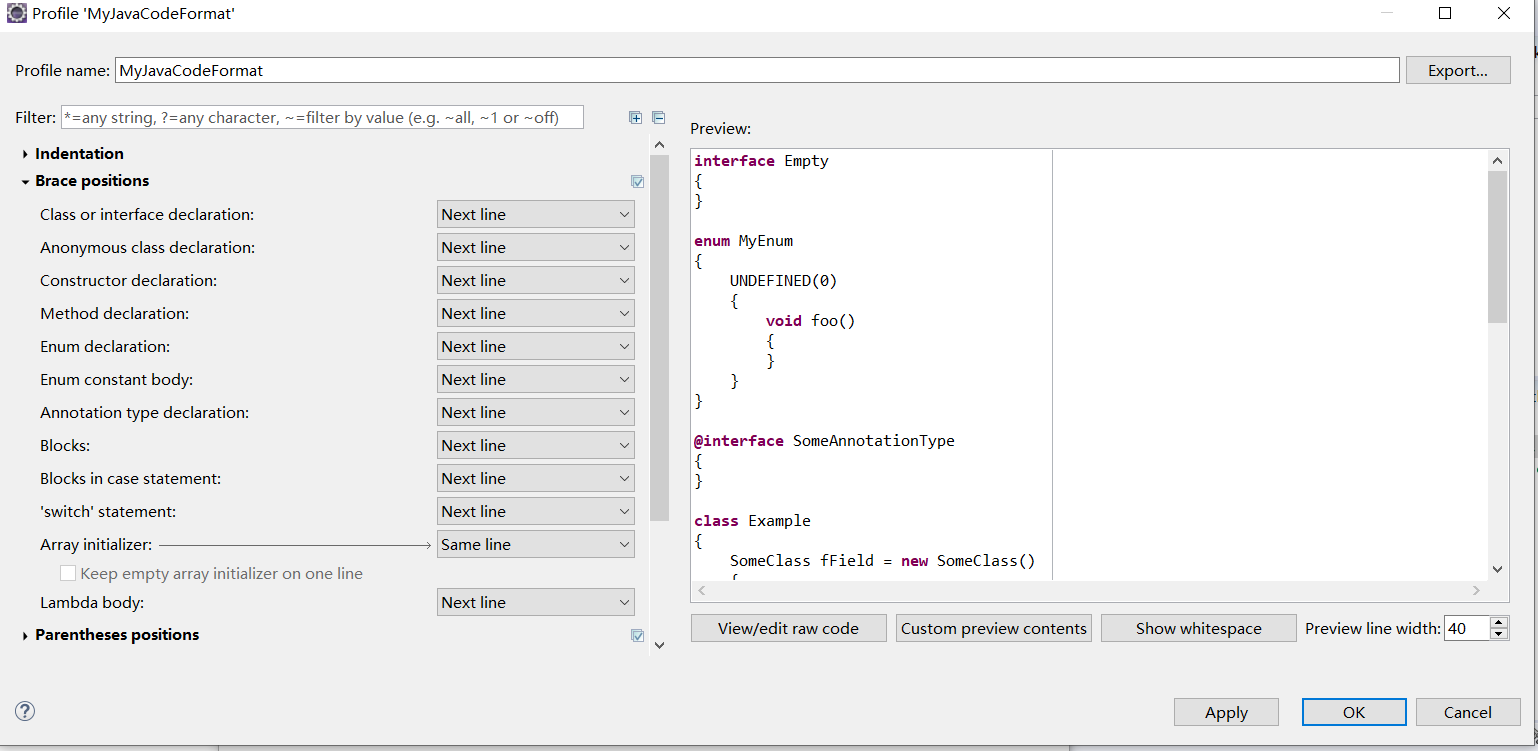Open the Blocks brace position dropdown
Screen dimensions: 1538x751
pos(535,445)
